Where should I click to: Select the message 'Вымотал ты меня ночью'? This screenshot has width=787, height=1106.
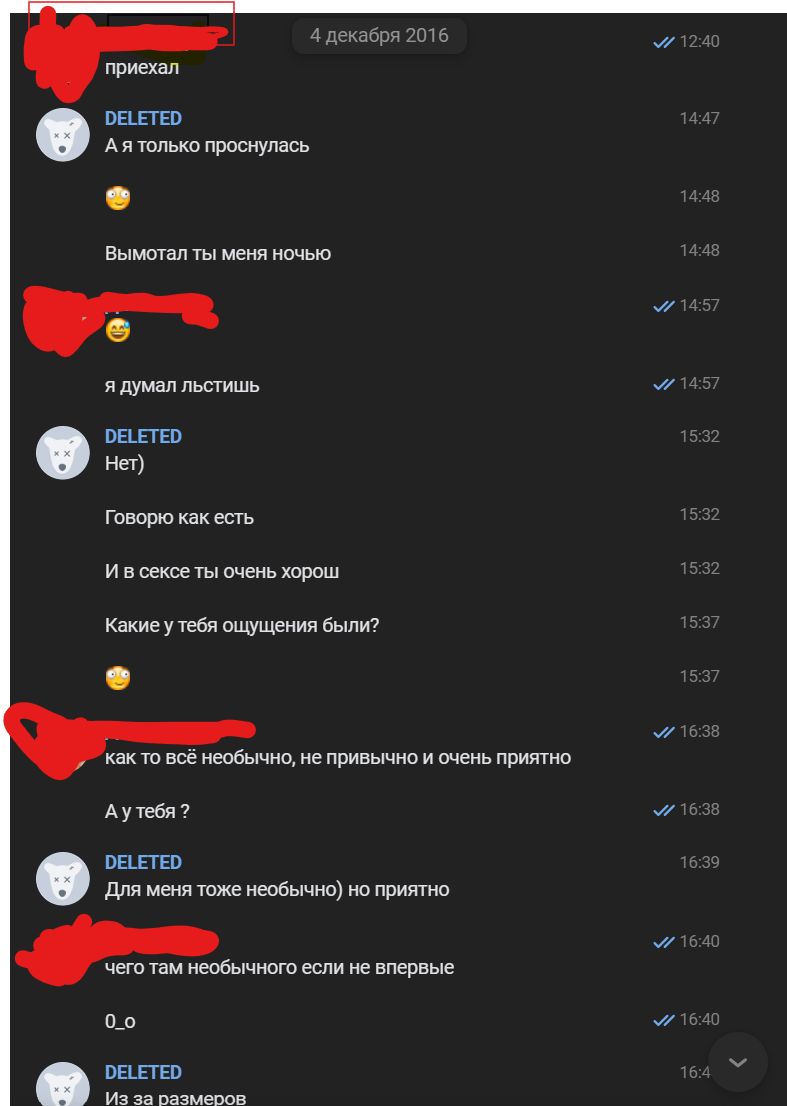pyautogui.click(x=218, y=253)
